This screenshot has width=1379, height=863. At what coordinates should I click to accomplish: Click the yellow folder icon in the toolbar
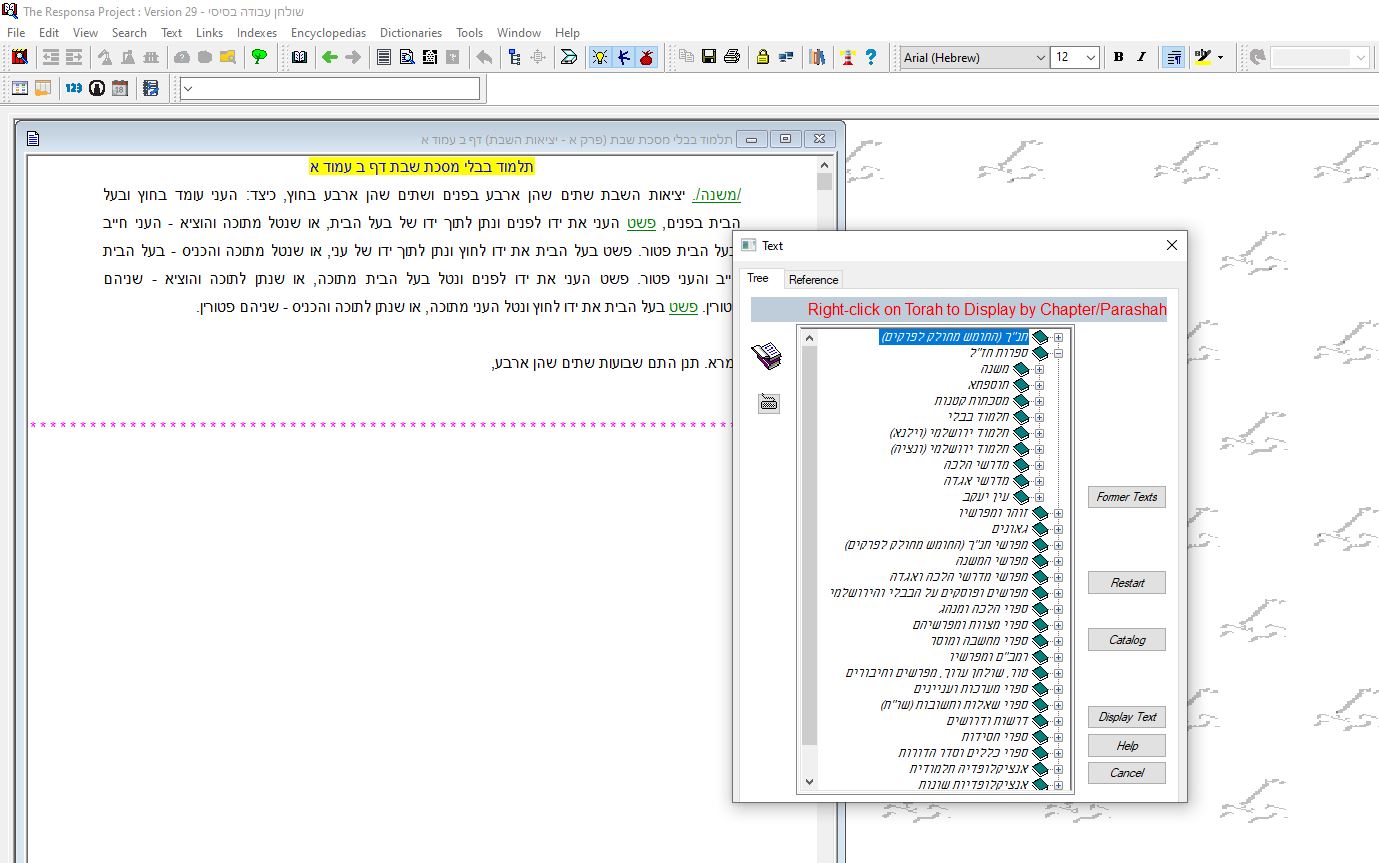click(x=227, y=57)
